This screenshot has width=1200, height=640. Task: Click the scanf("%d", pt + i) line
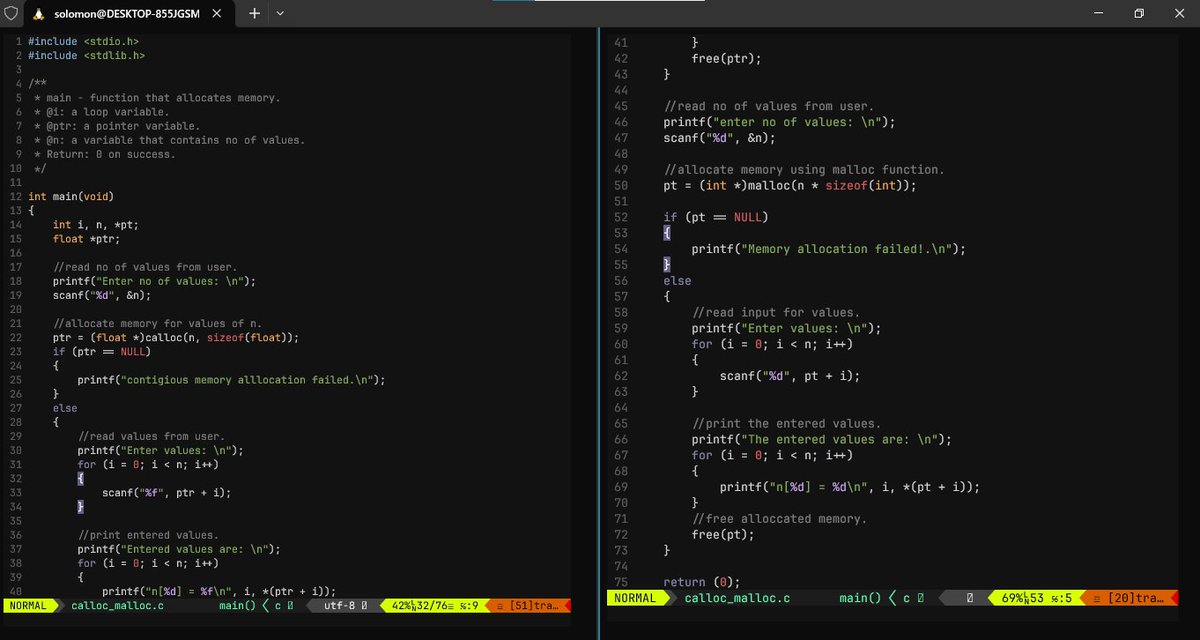click(790, 376)
